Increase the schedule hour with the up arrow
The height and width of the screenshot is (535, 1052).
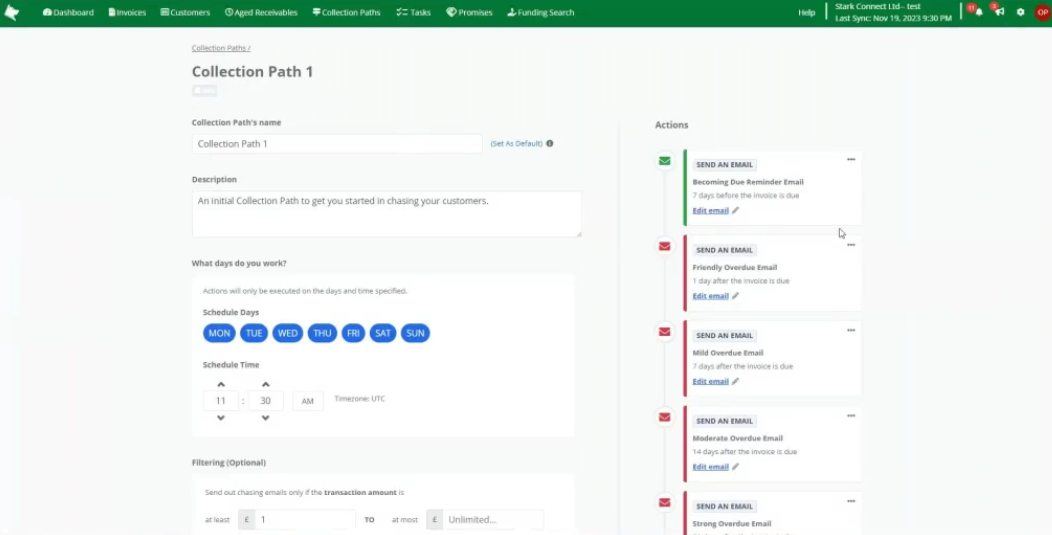(221, 385)
